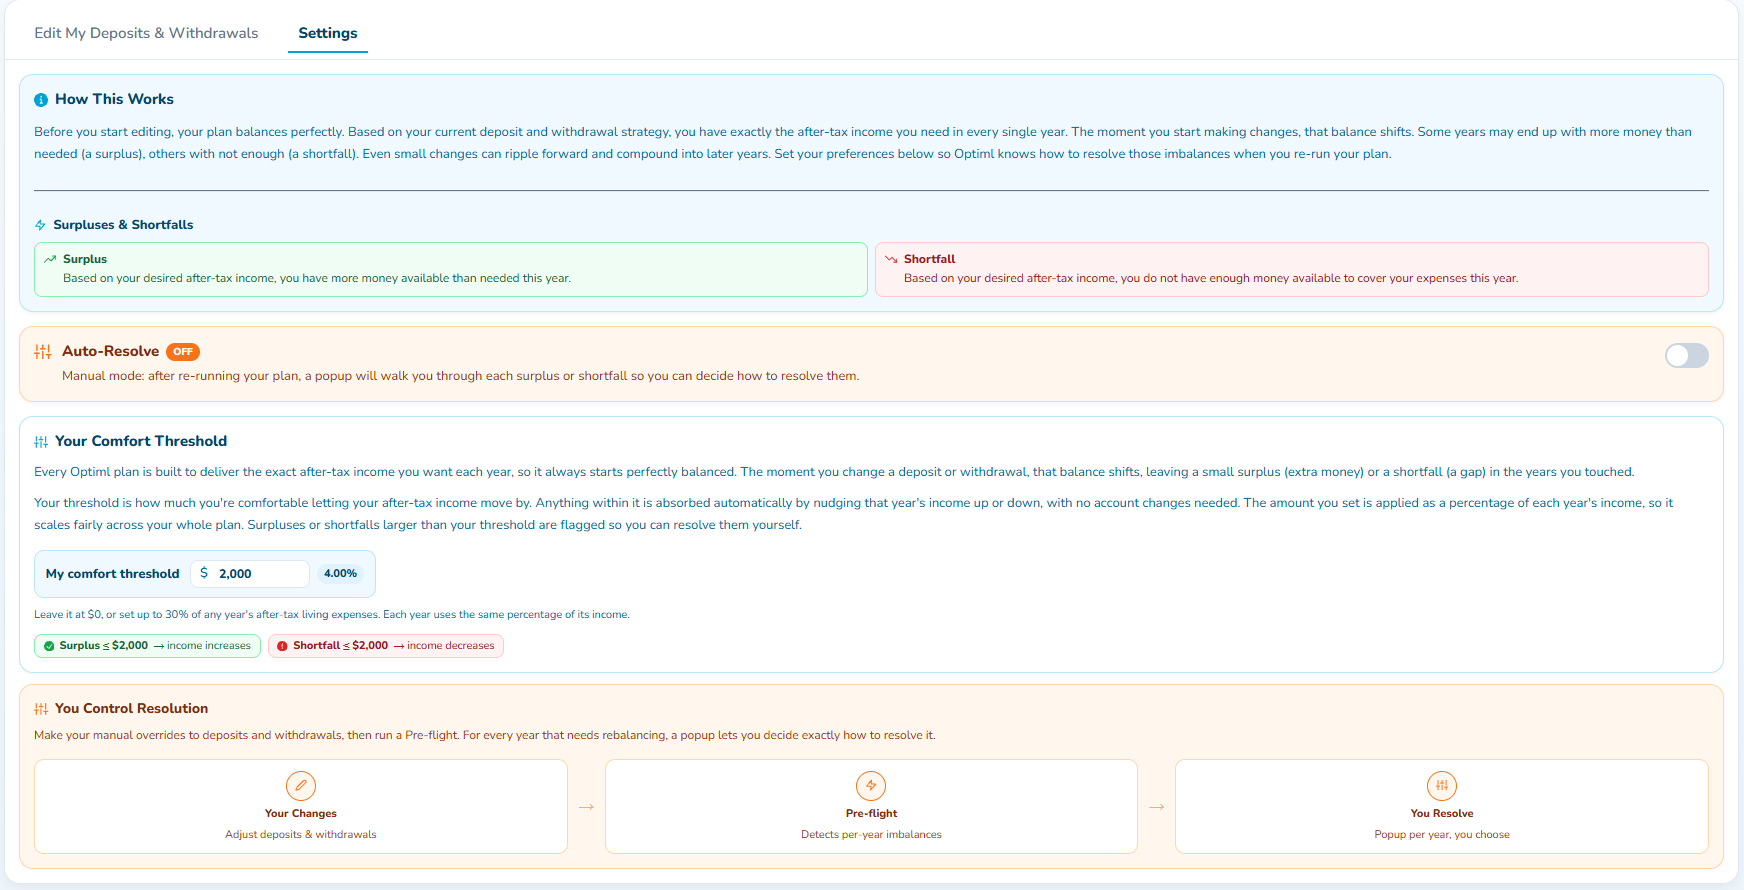The height and width of the screenshot is (890, 1744).
Task: Click the You Control Resolution sliders icon
Action: 41,709
